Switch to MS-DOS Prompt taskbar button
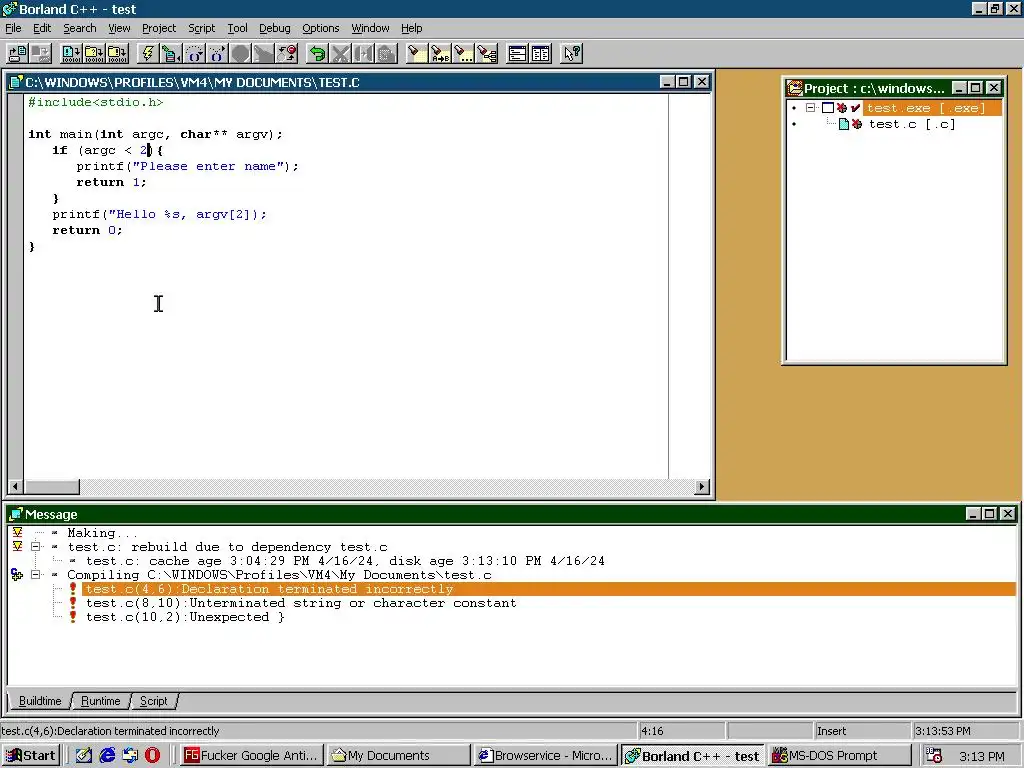This screenshot has height=768, width=1024. [x=840, y=756]
